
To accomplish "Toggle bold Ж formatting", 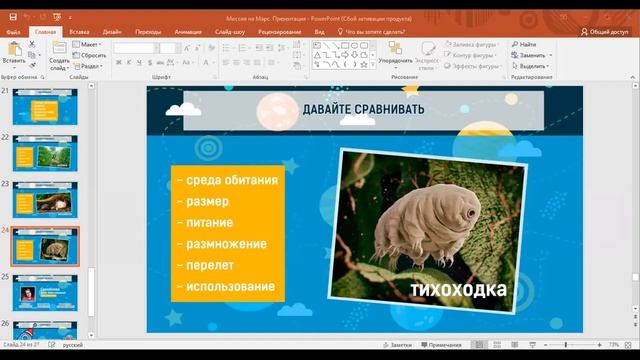I will click(119, 62).
